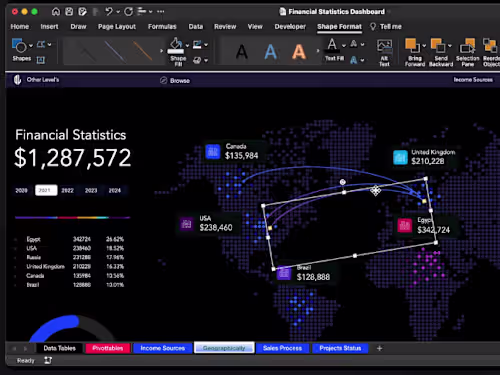This screenshot has width=500, height=375.
Task: Click the rotation handle of the selected shape
Action: [342, 182]
